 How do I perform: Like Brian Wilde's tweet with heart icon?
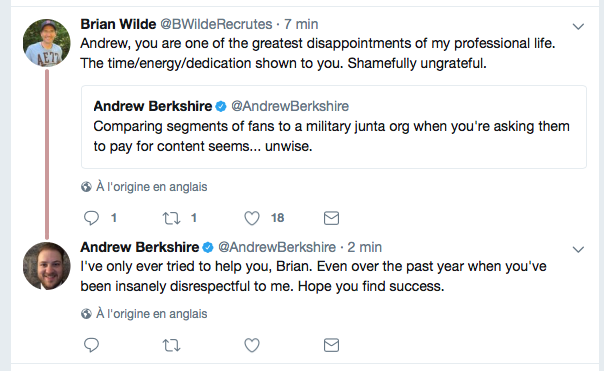pos(252,218)
